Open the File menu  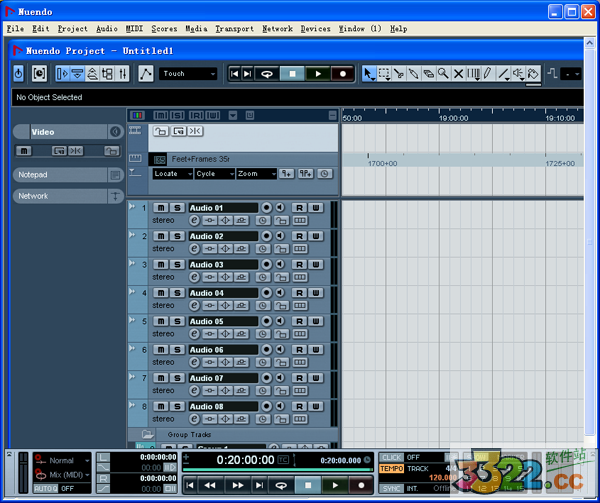pos(15,29)
